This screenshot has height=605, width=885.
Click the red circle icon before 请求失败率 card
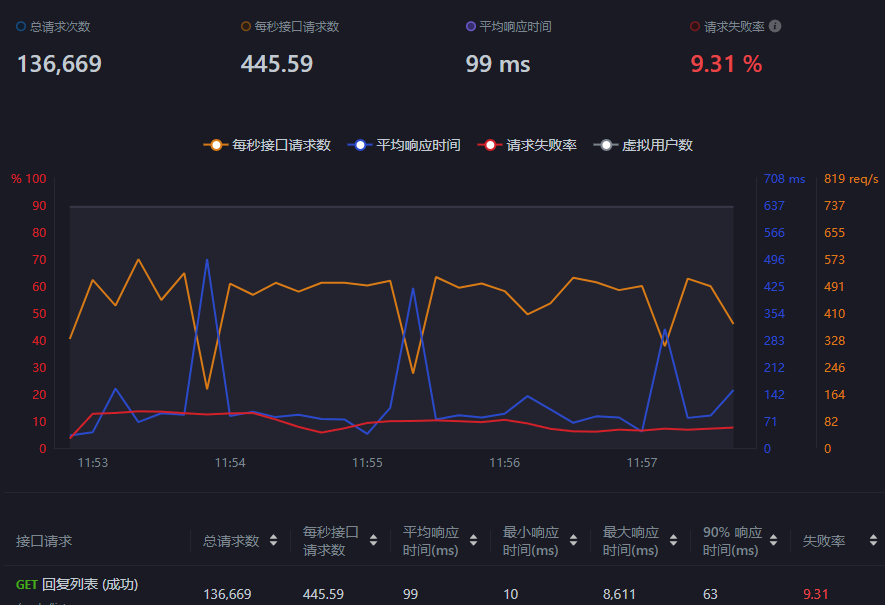(695, 27)
